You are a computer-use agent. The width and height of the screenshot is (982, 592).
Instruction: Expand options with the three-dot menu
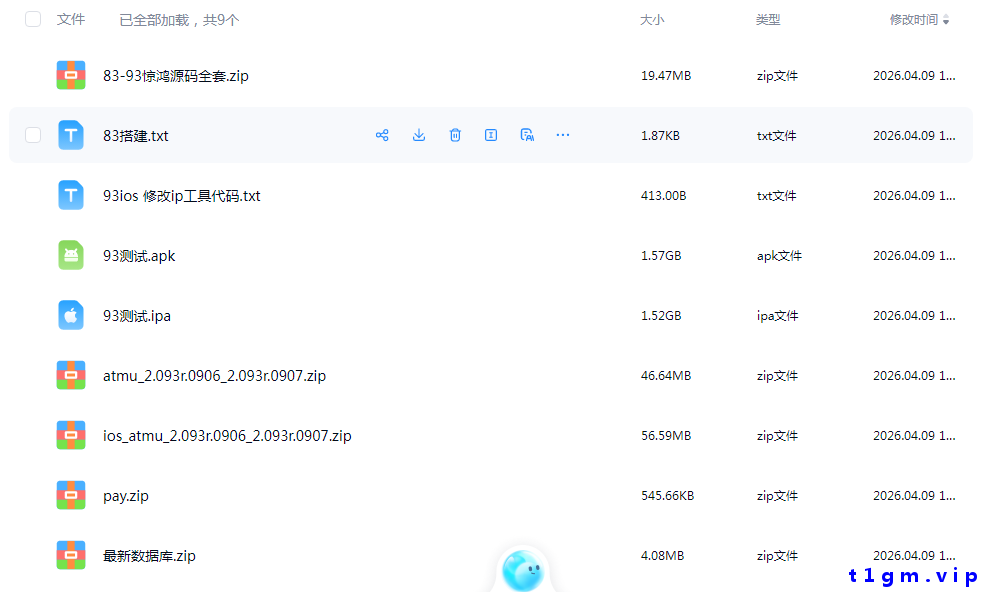click(x=563, y=135)
